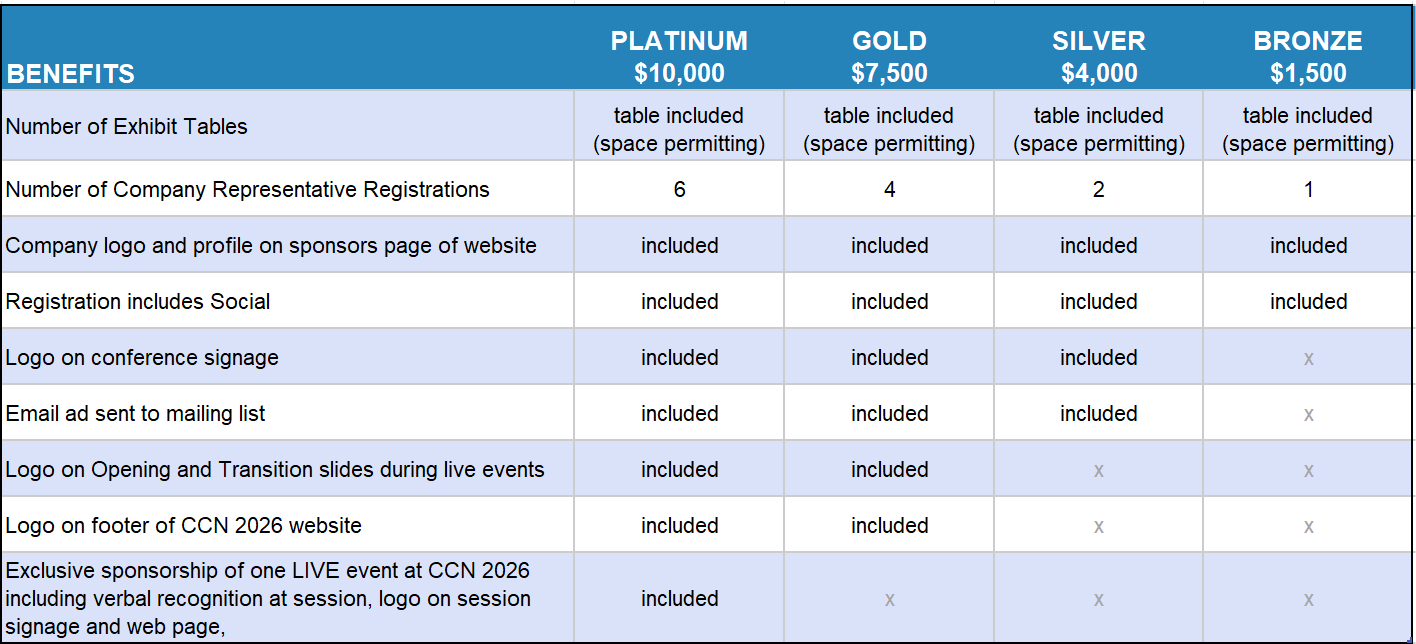
Task: Select Logo on footer of CCN 2026 website label
Action: [x=184, y=526]
